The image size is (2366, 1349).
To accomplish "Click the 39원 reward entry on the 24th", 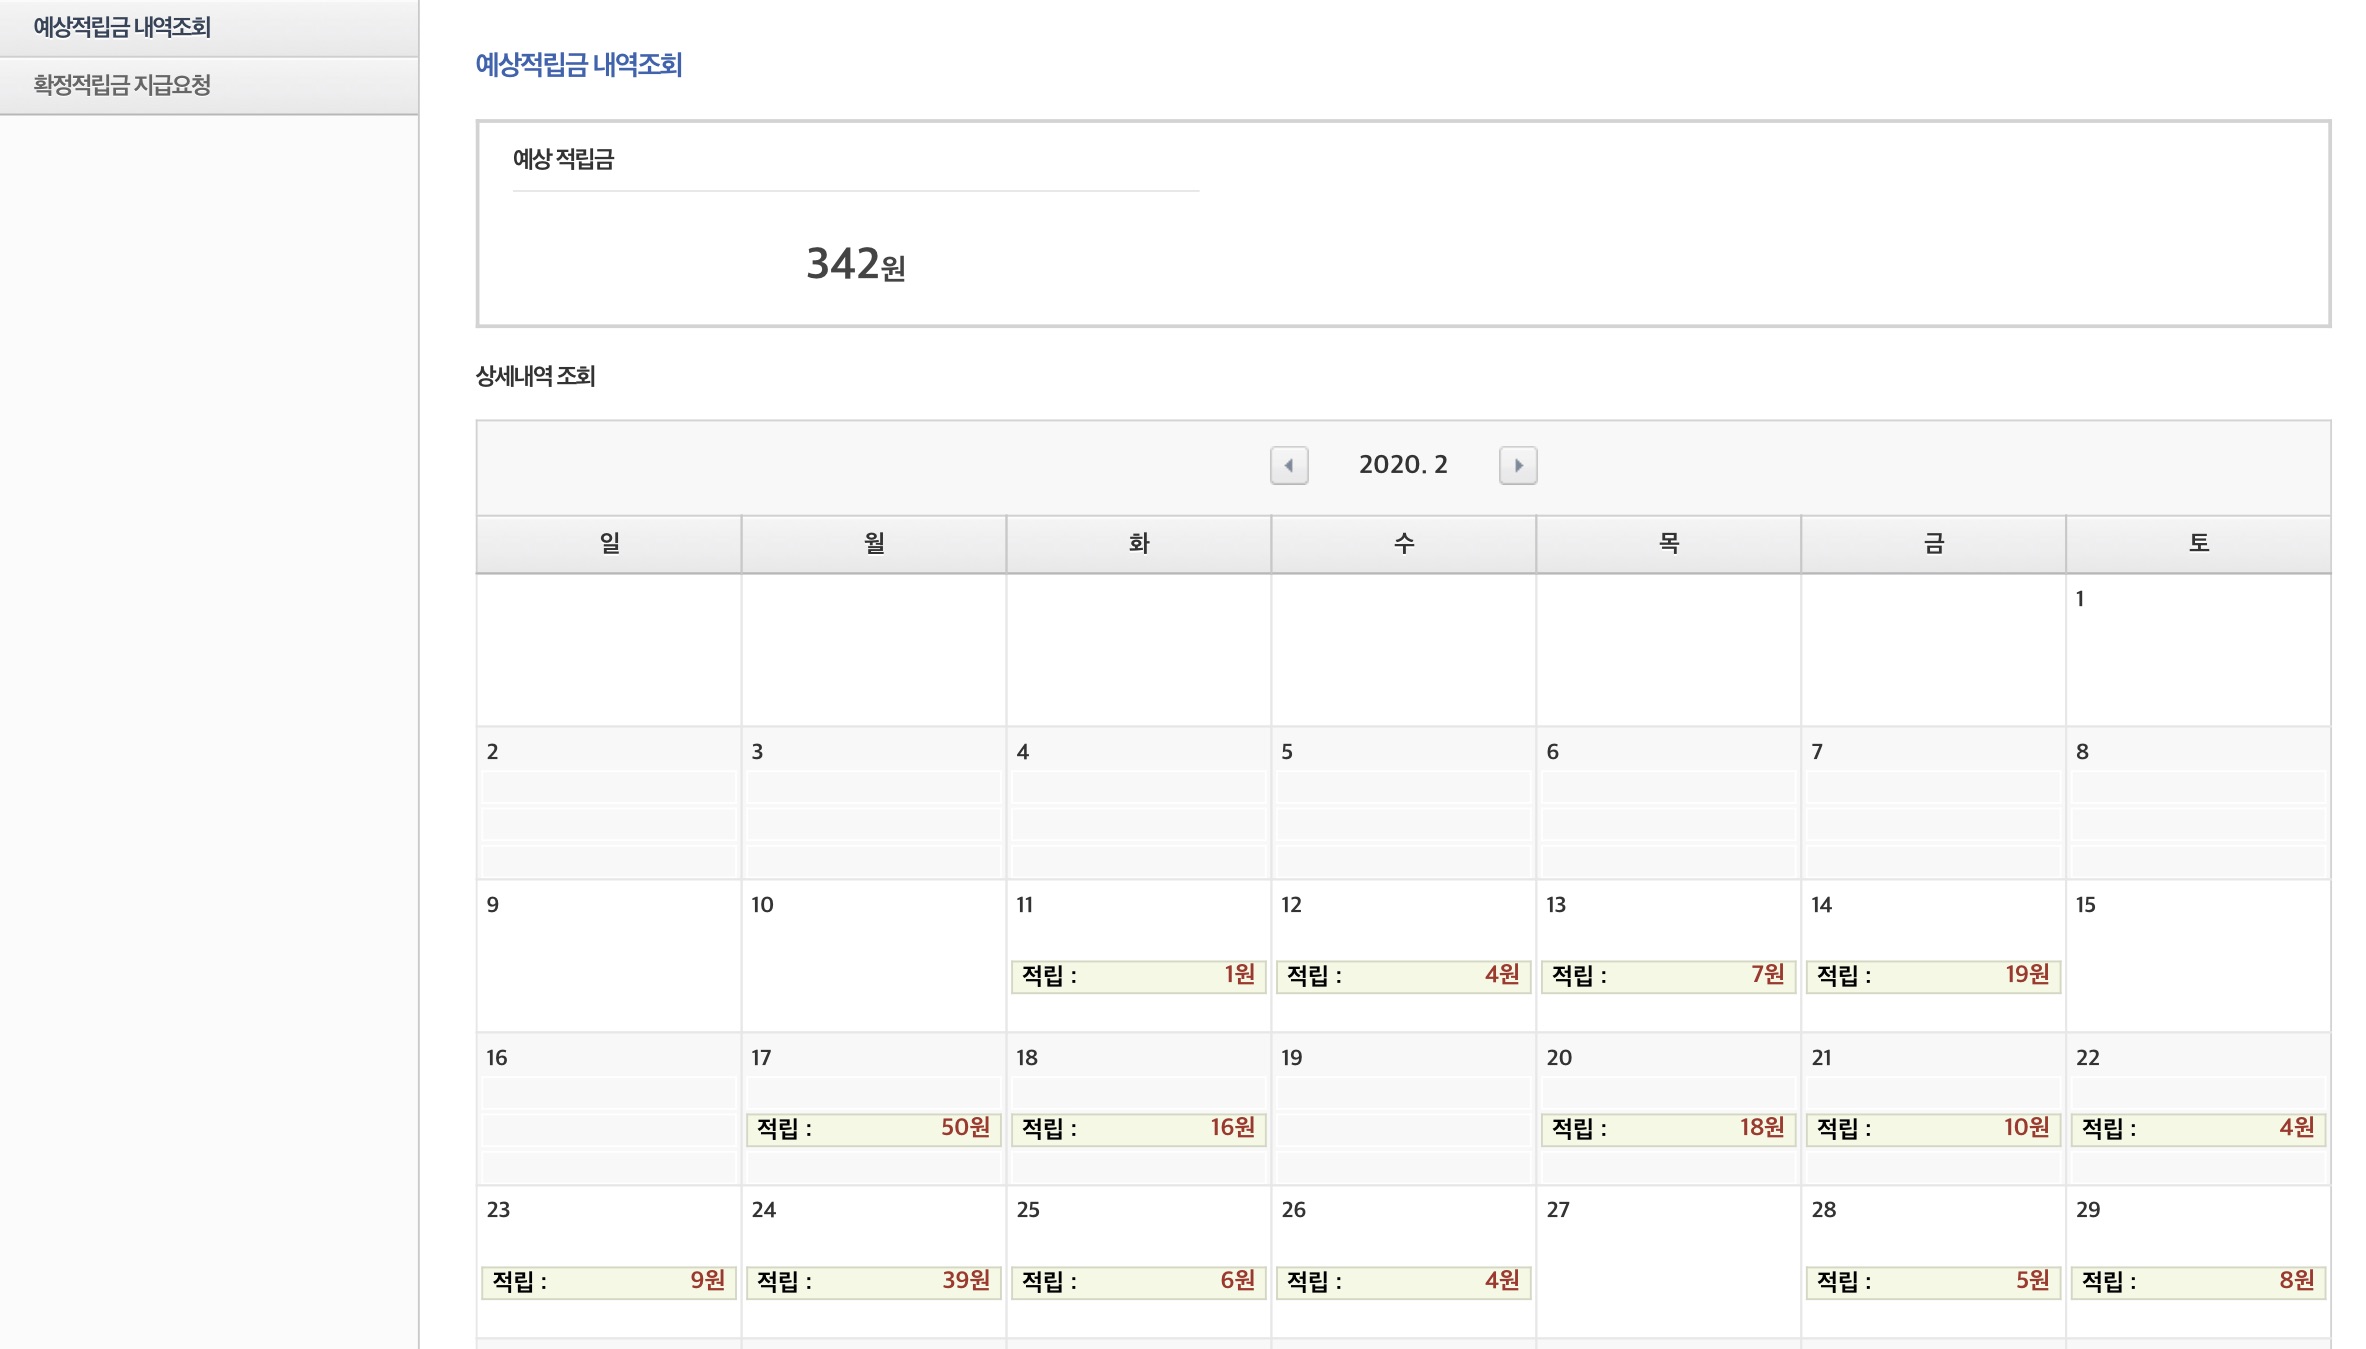I will point(873,1281).
